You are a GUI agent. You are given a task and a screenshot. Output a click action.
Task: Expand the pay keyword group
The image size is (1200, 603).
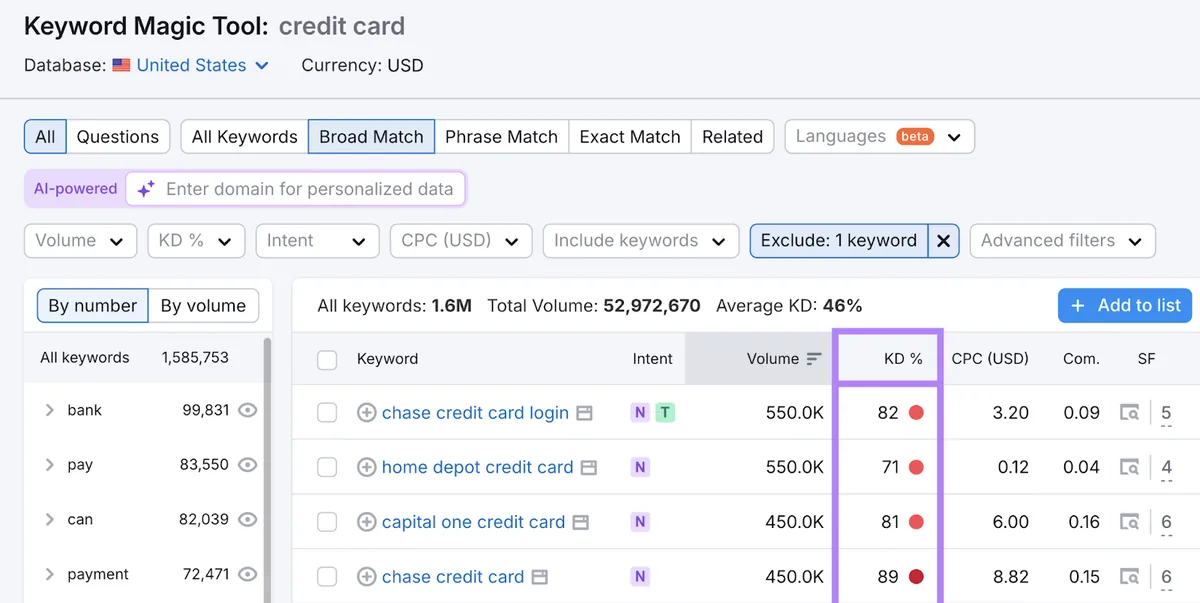[49, 465]
